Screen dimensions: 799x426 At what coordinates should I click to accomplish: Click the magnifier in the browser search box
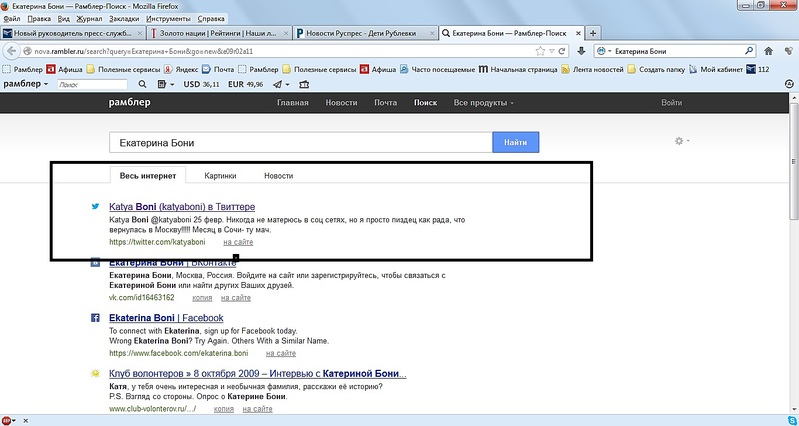point(749,51)
